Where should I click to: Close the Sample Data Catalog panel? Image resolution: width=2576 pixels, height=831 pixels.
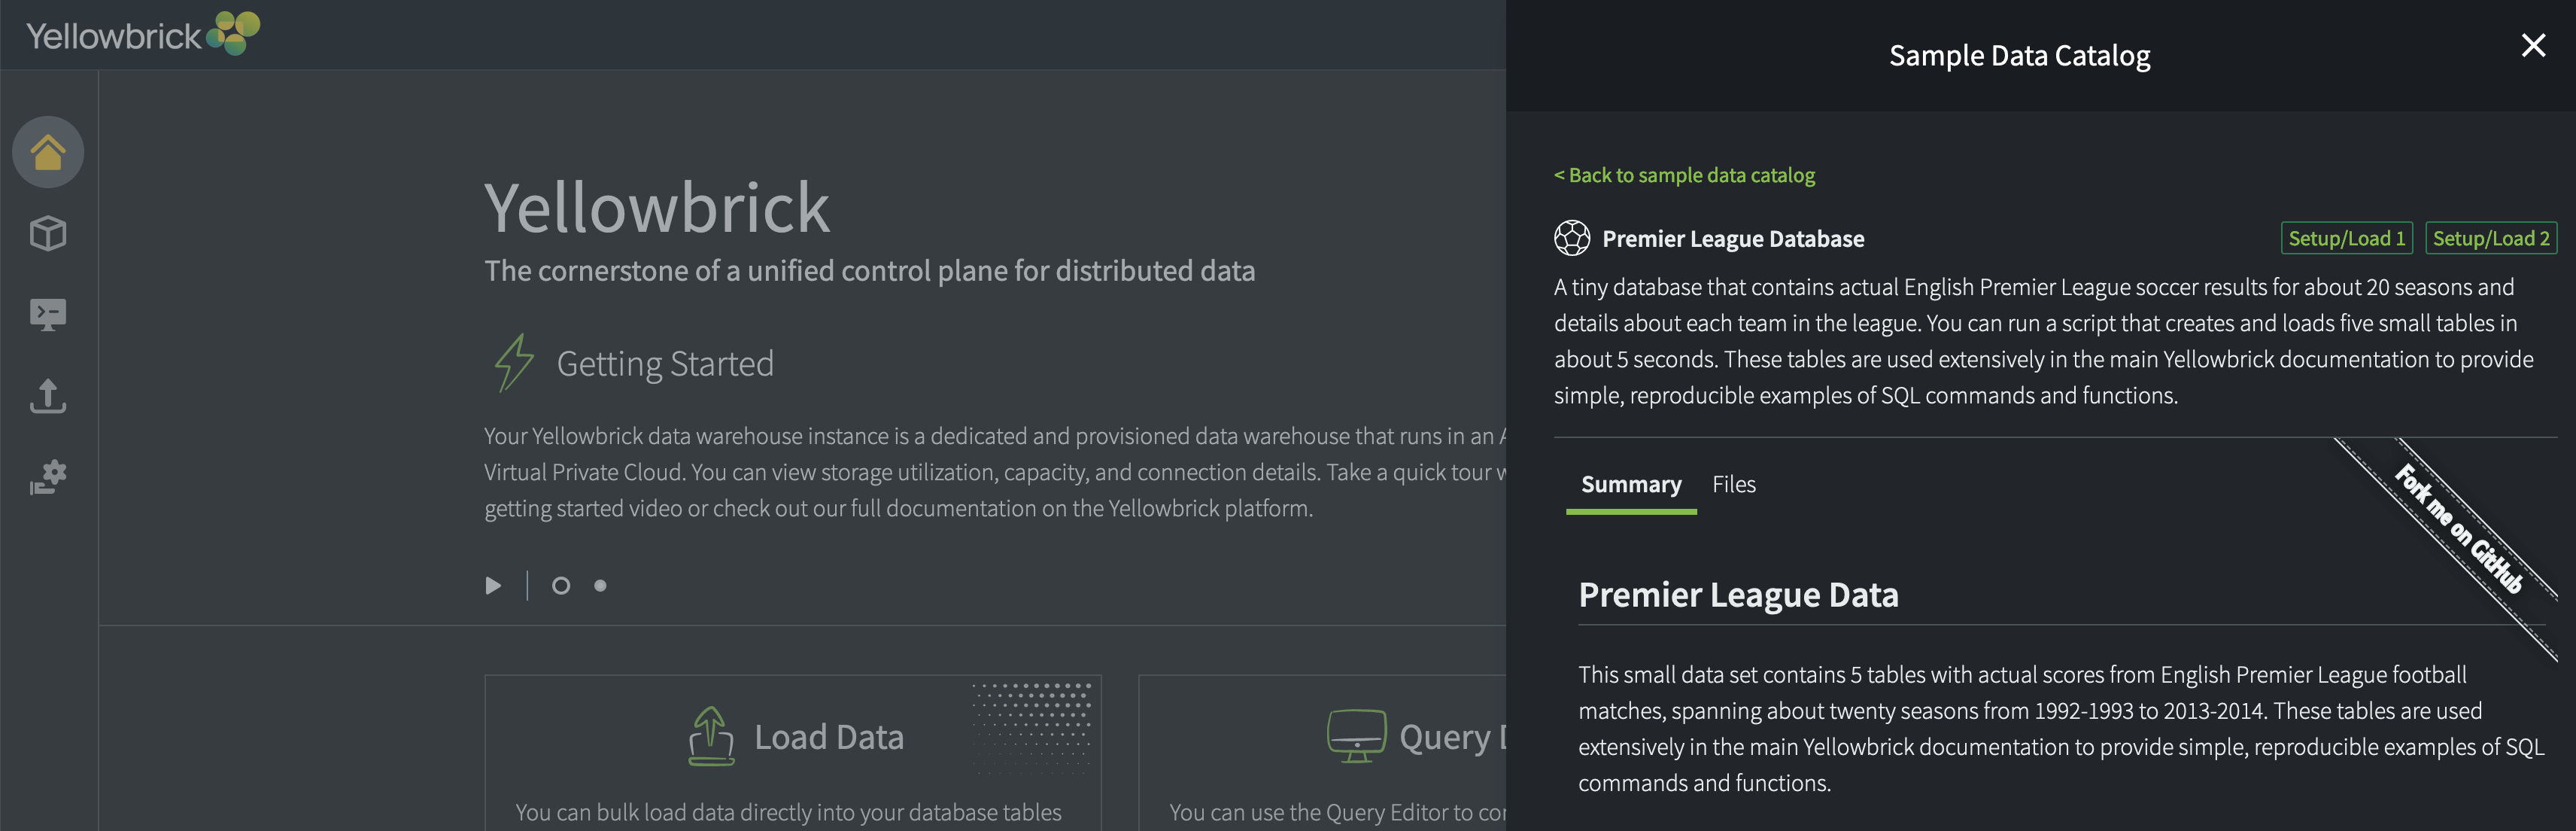(2533, 45)
